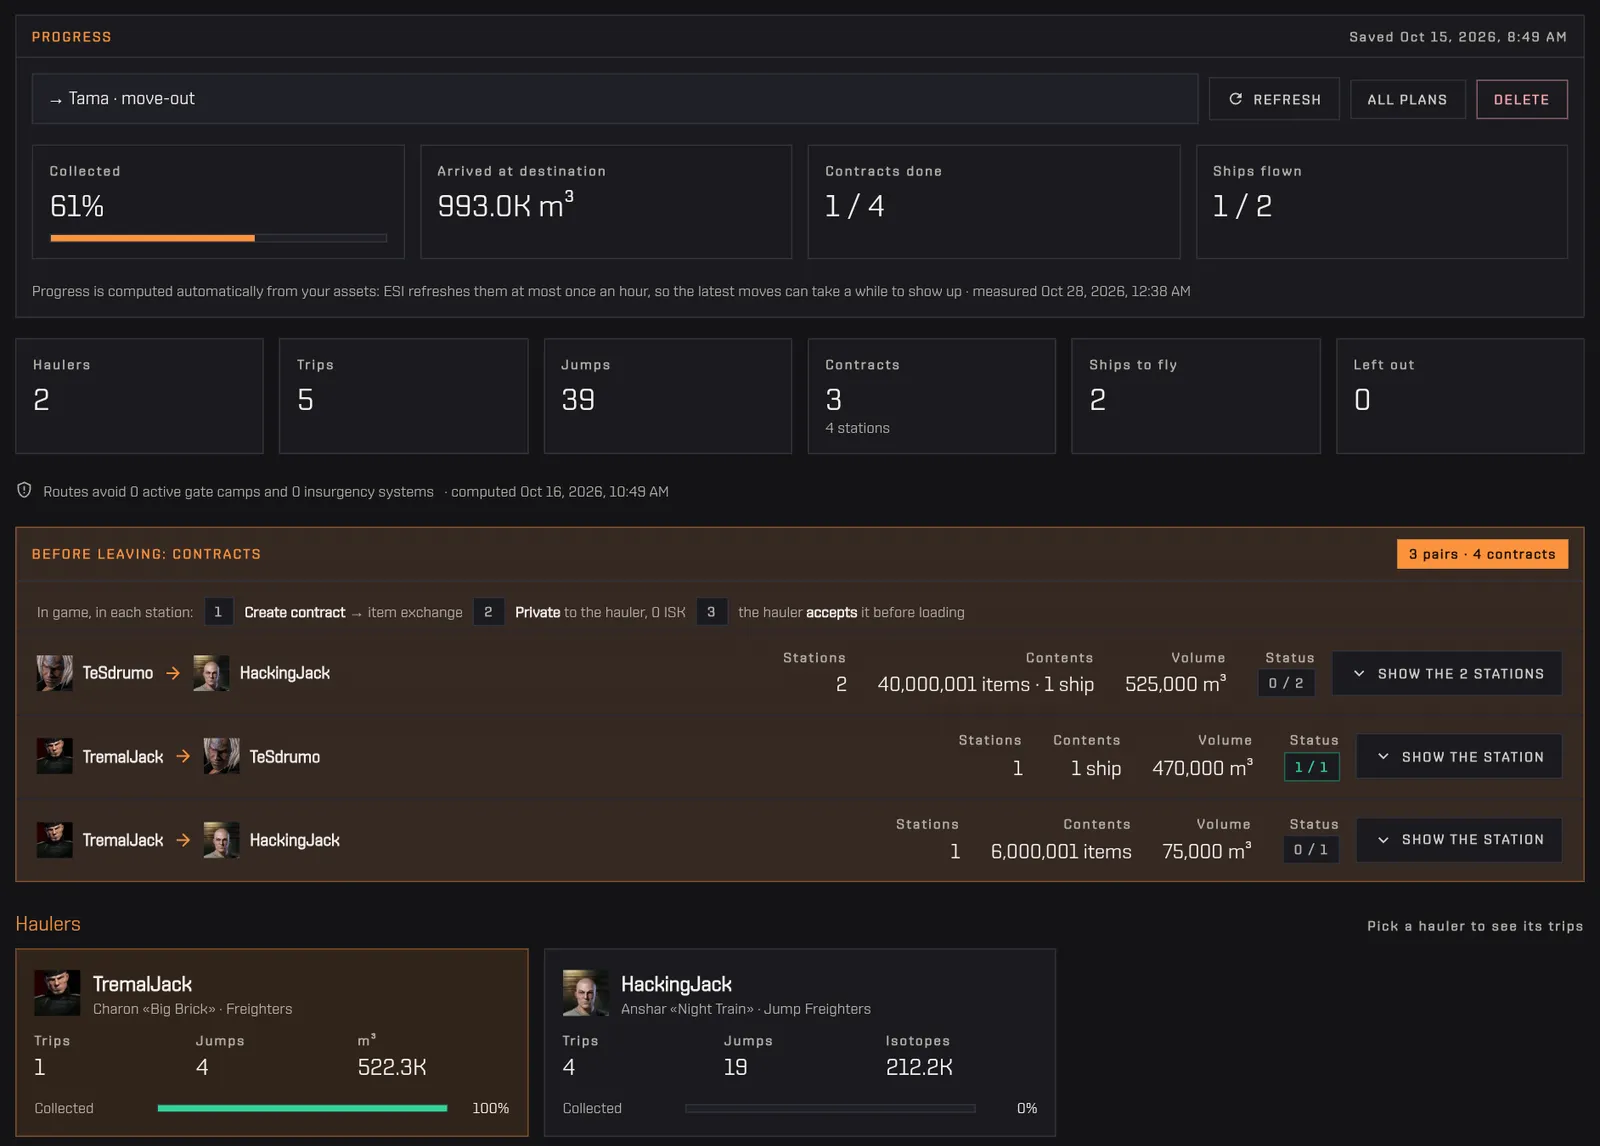Click the Refresh button
This screenshot has width=1600, height=1146.
point(1274,99)
